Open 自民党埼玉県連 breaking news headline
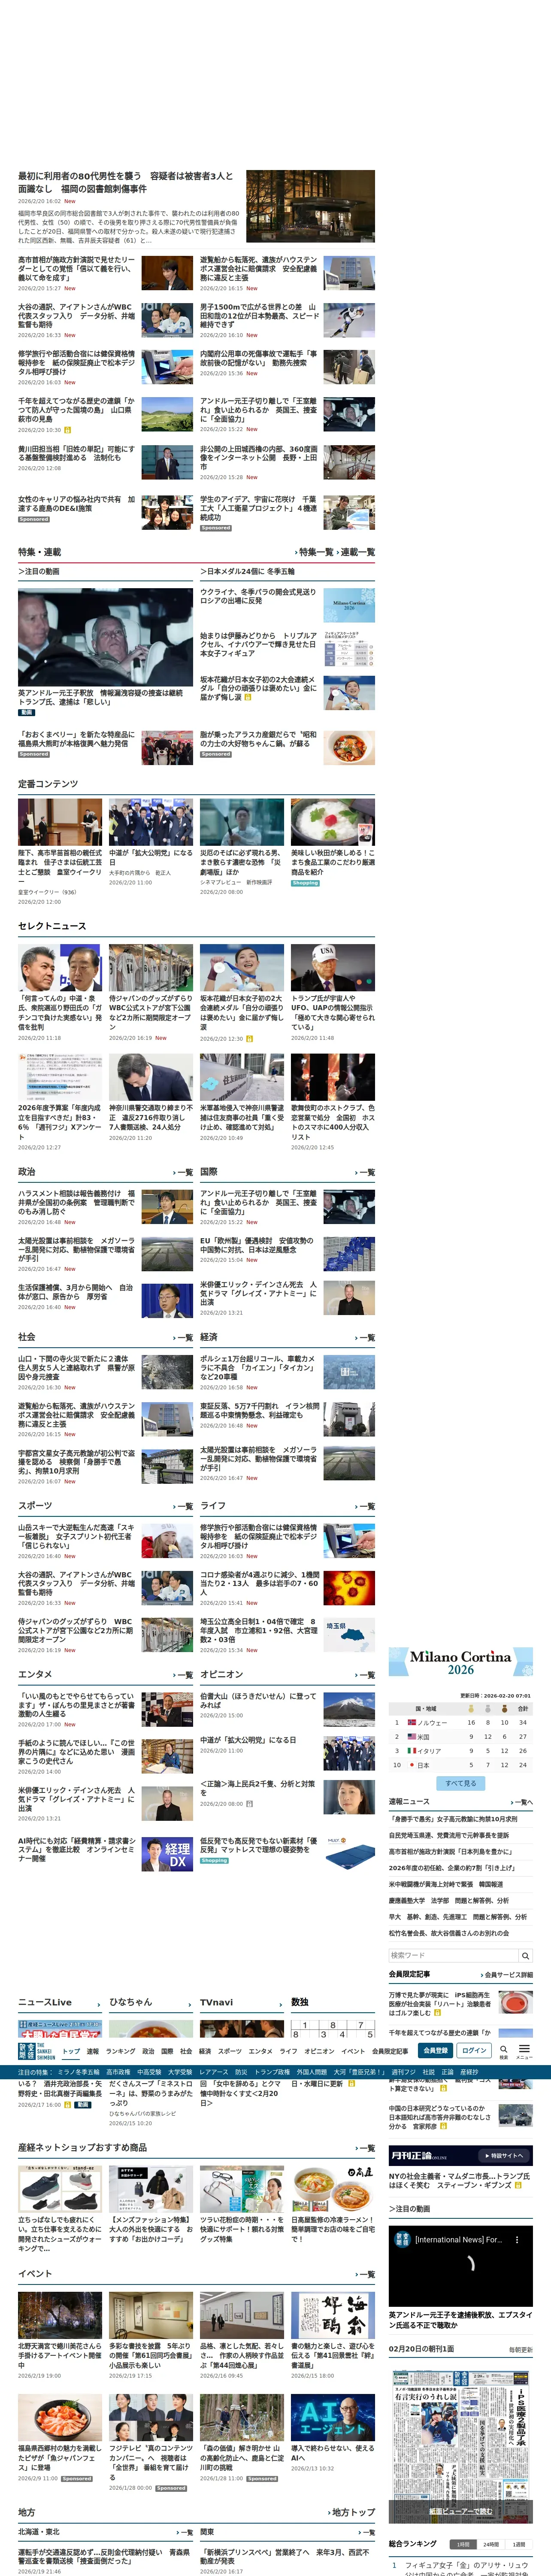This screenshot has height=2576, width=551. 448,1835
